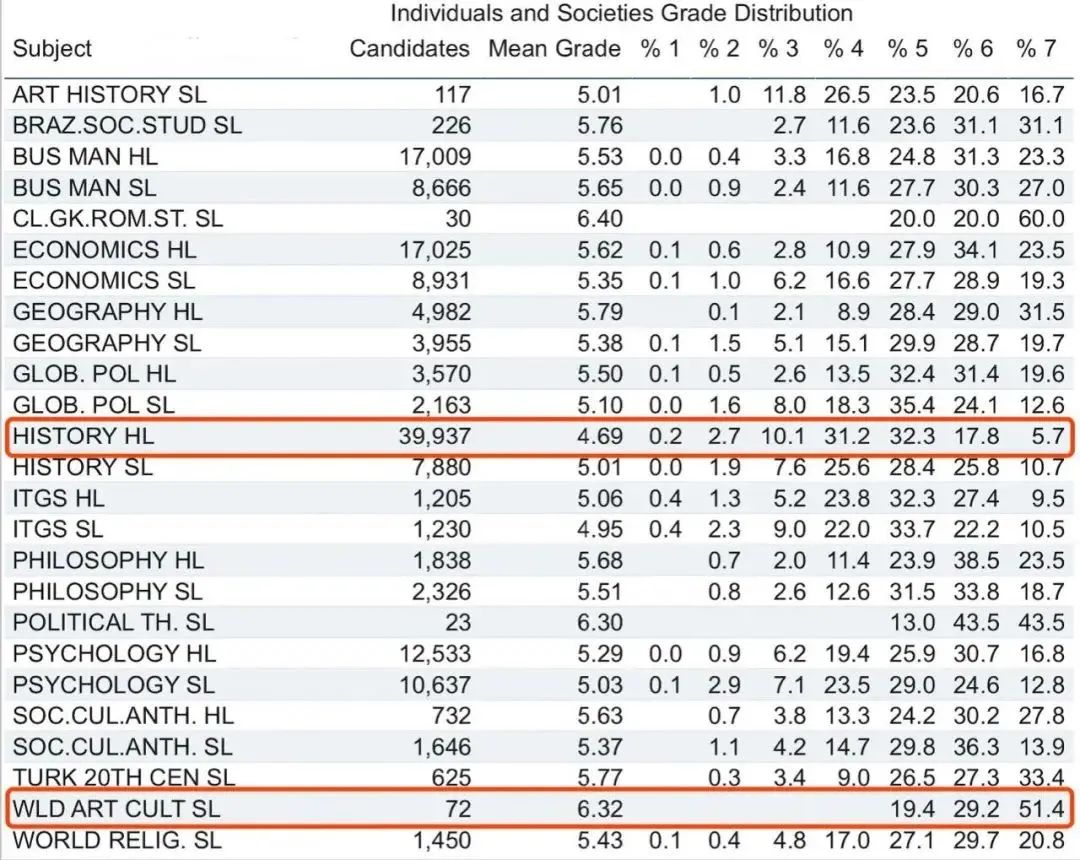Screen dimensions: 1080x860
Task: Click the 60.0 value in % 7 column
Action: click(1042, 219)
